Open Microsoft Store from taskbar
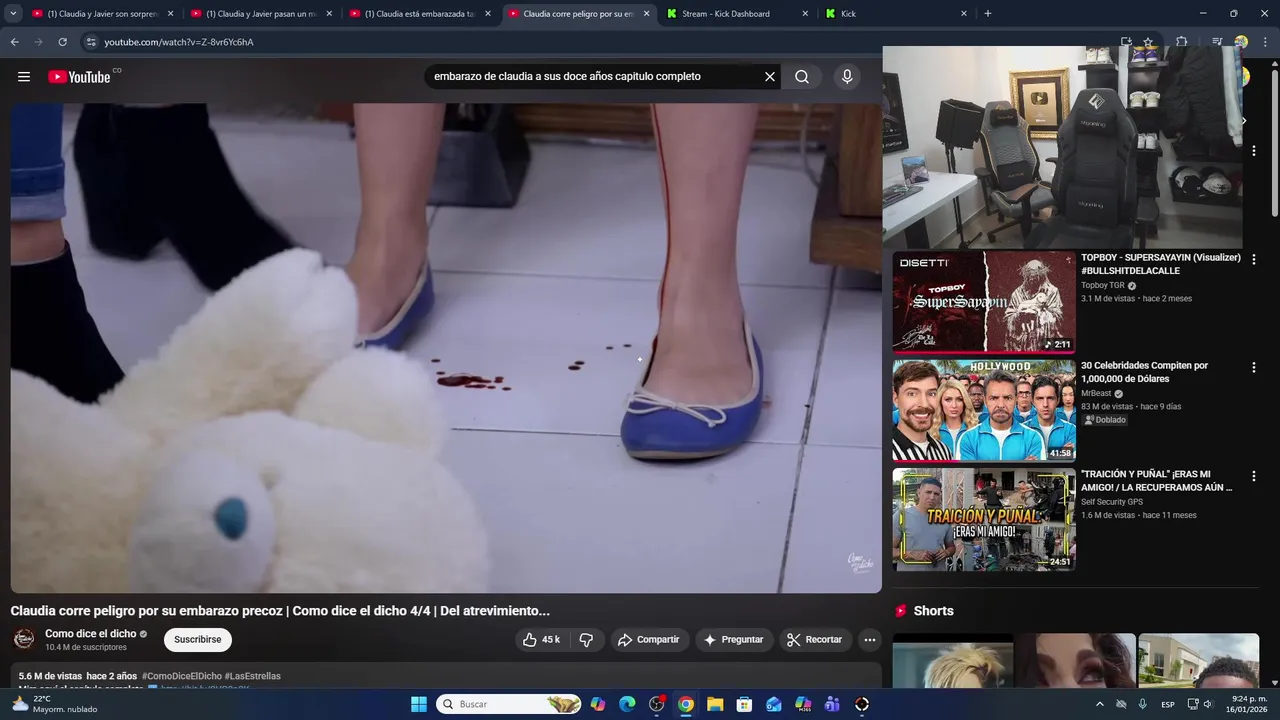This screenshot has width=1280, height=720. 744,704
